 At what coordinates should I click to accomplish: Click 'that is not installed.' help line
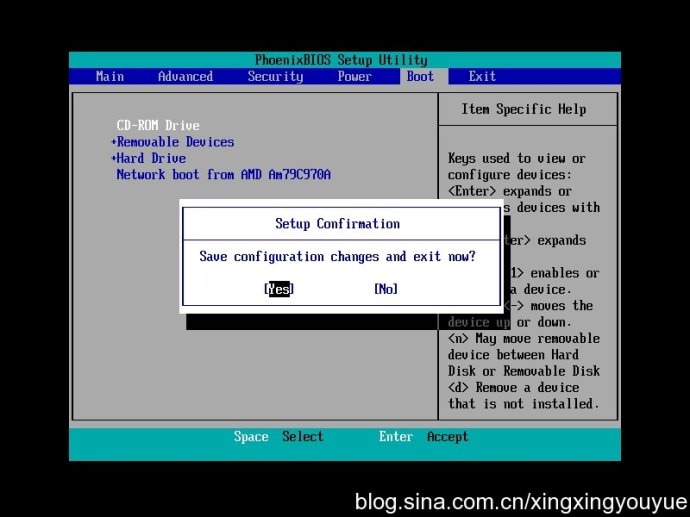524,403
